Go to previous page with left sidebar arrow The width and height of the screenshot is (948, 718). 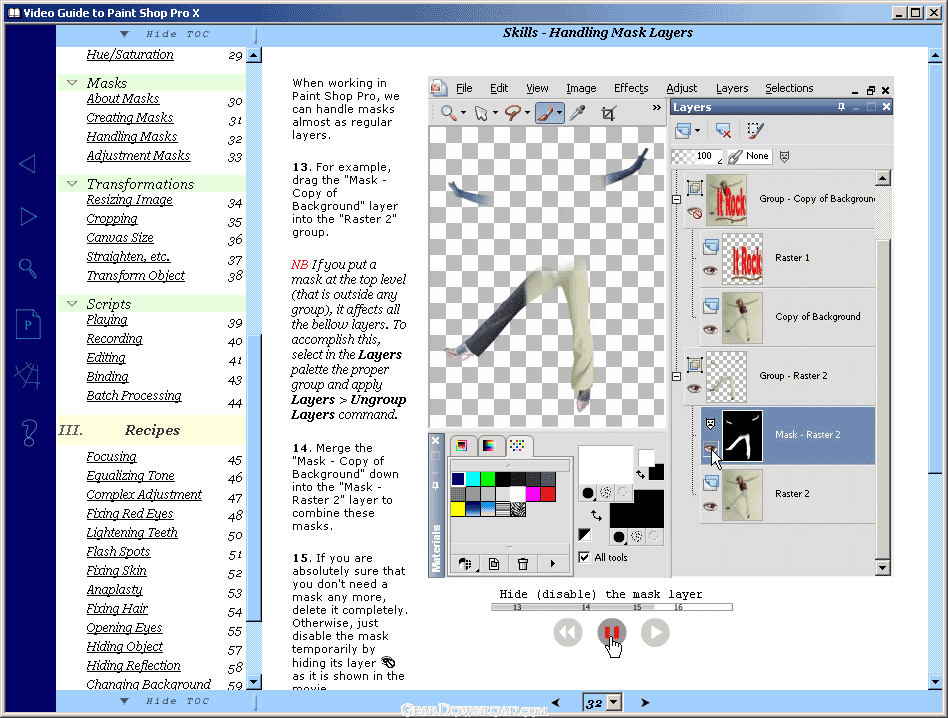click(x=28, y=164)
